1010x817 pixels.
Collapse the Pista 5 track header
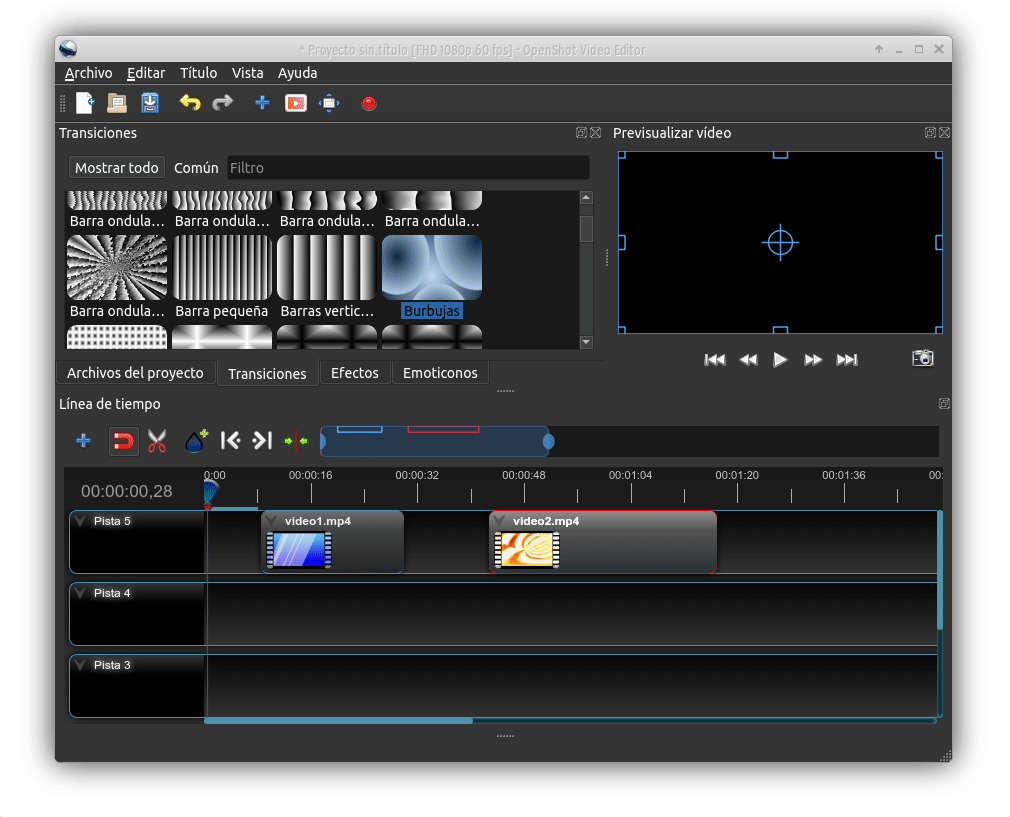(79, 520)
